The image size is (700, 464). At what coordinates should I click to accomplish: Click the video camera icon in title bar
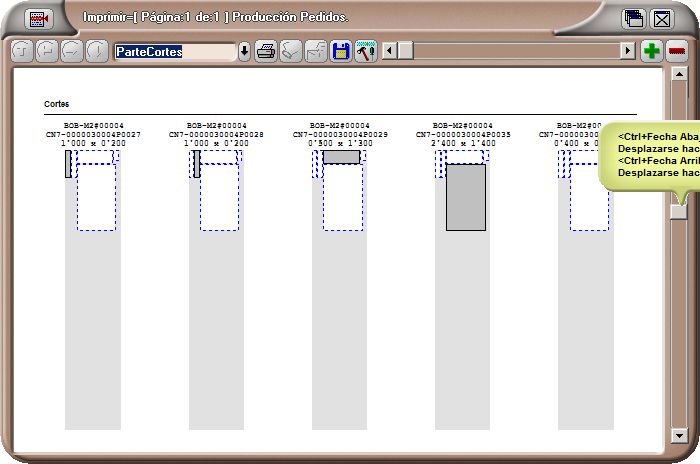39,18
